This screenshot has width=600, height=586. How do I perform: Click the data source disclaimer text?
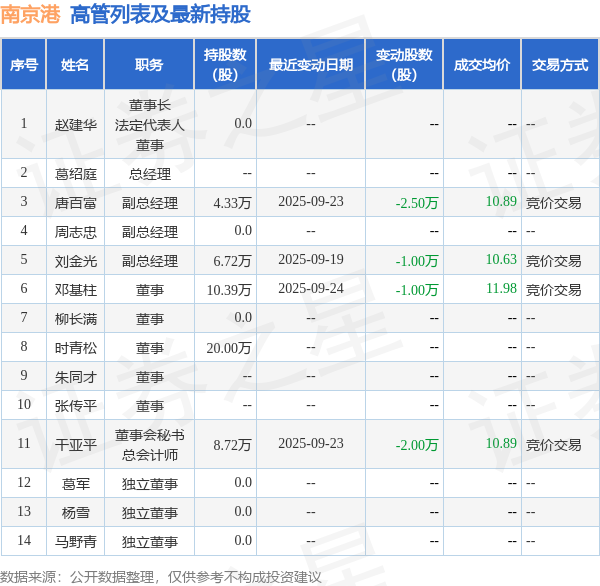[161, 577]
